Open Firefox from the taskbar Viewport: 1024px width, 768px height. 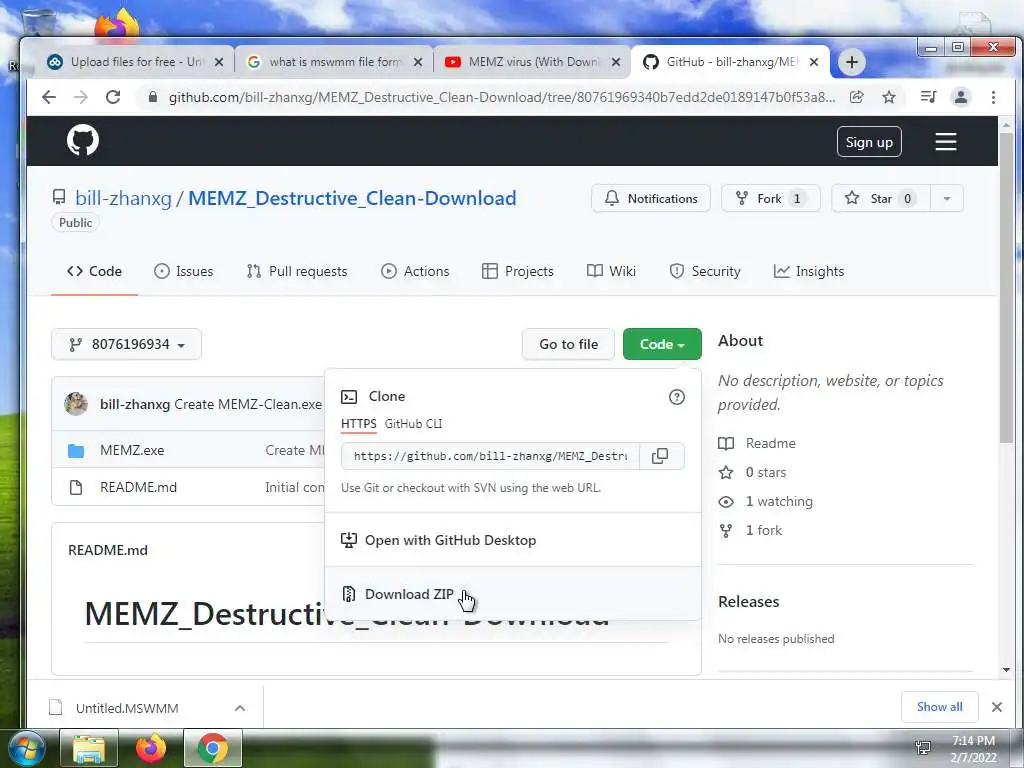click(x=151, y=748)
